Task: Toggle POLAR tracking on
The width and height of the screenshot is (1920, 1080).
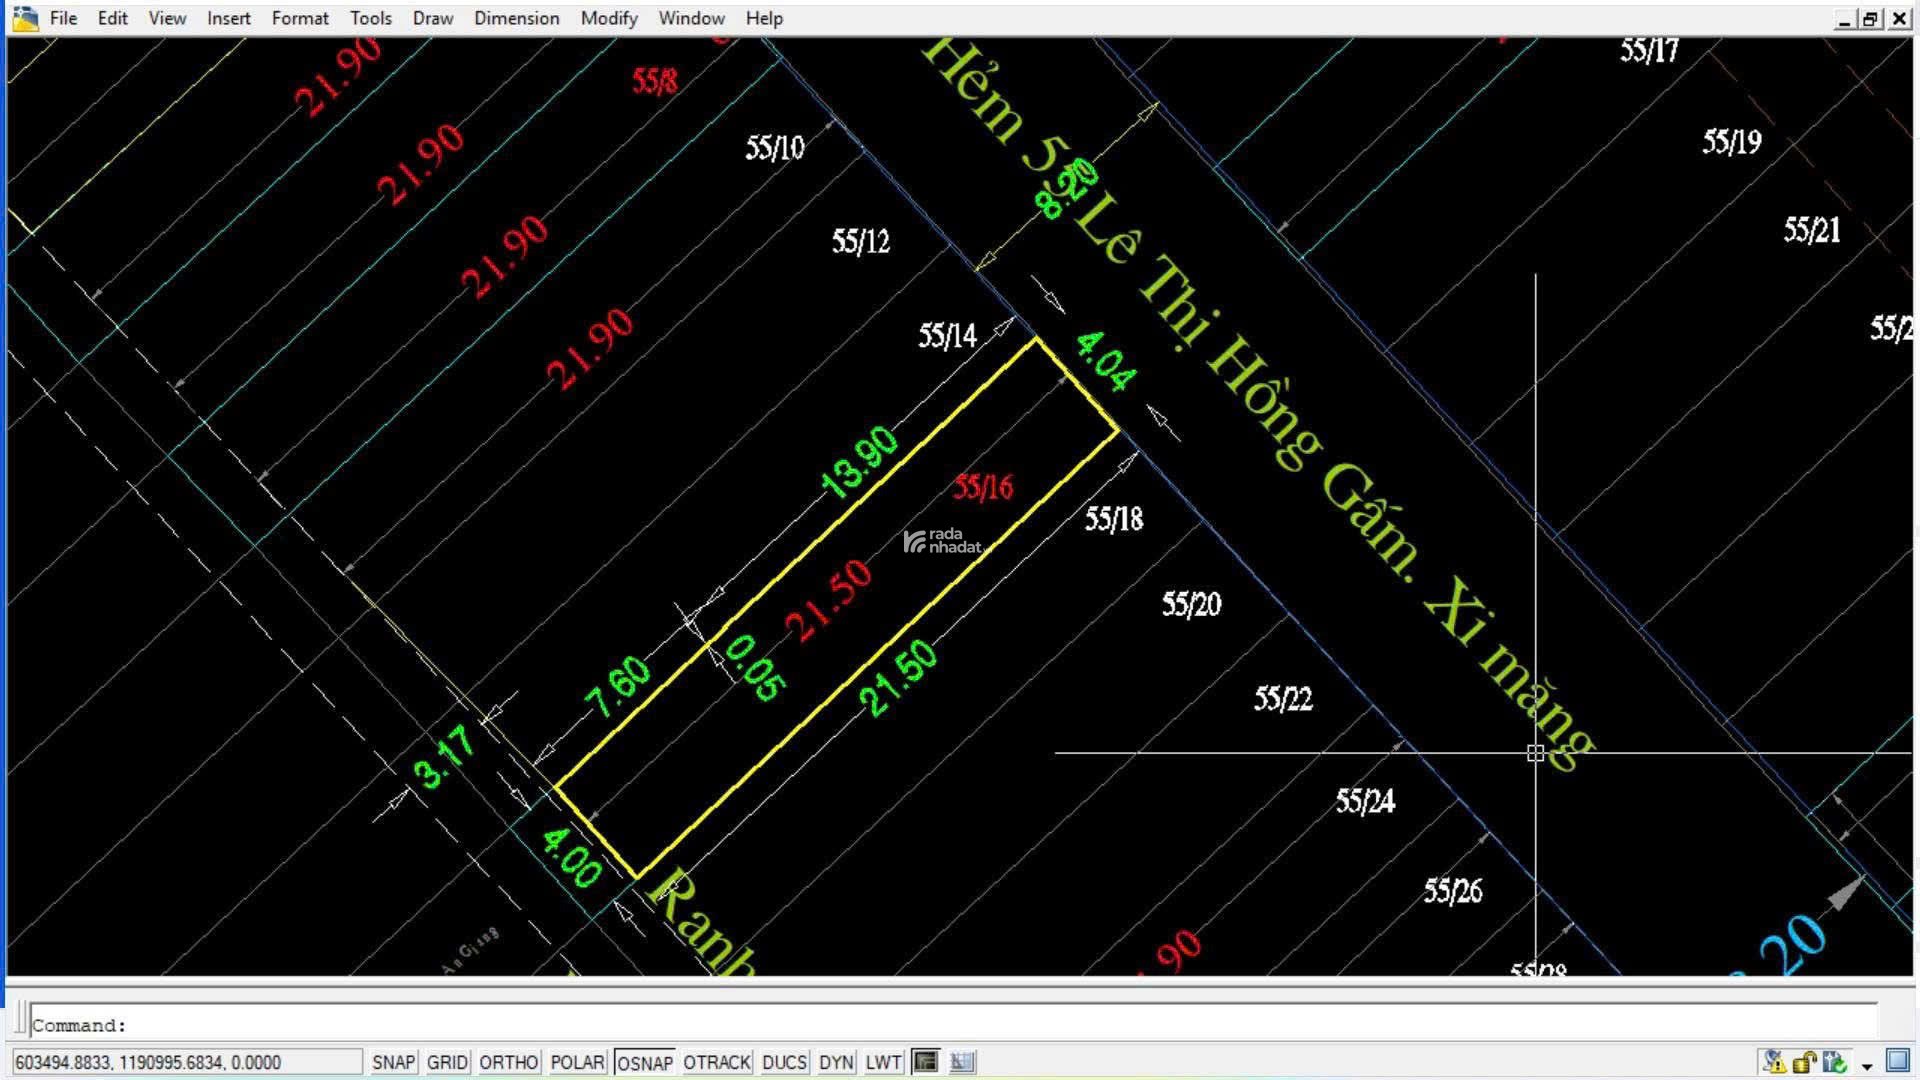Action: coord(577,1062)
